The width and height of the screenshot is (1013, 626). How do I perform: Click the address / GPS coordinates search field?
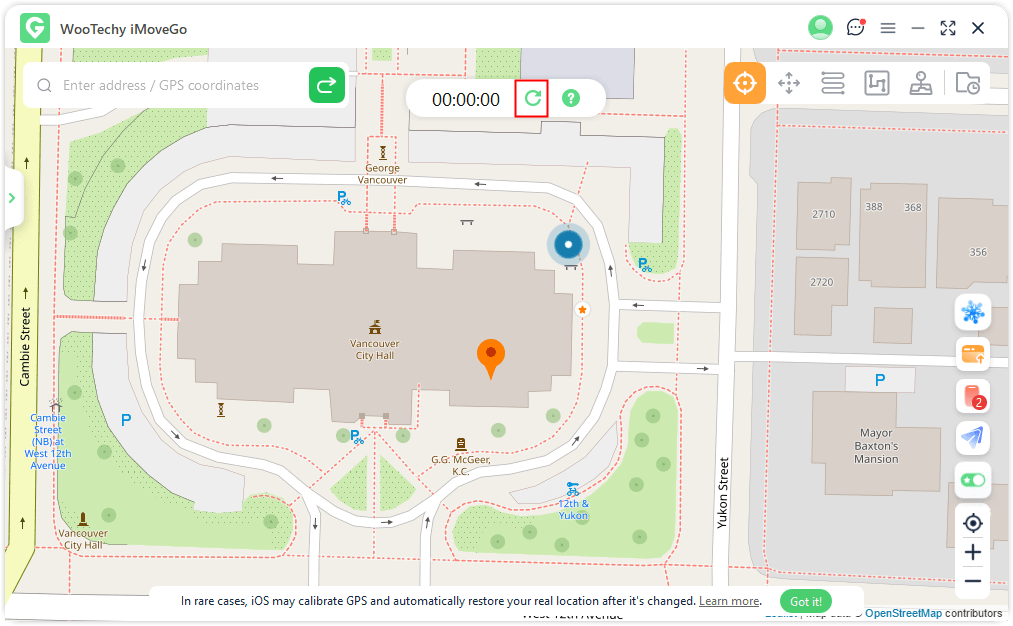(180, 86)
